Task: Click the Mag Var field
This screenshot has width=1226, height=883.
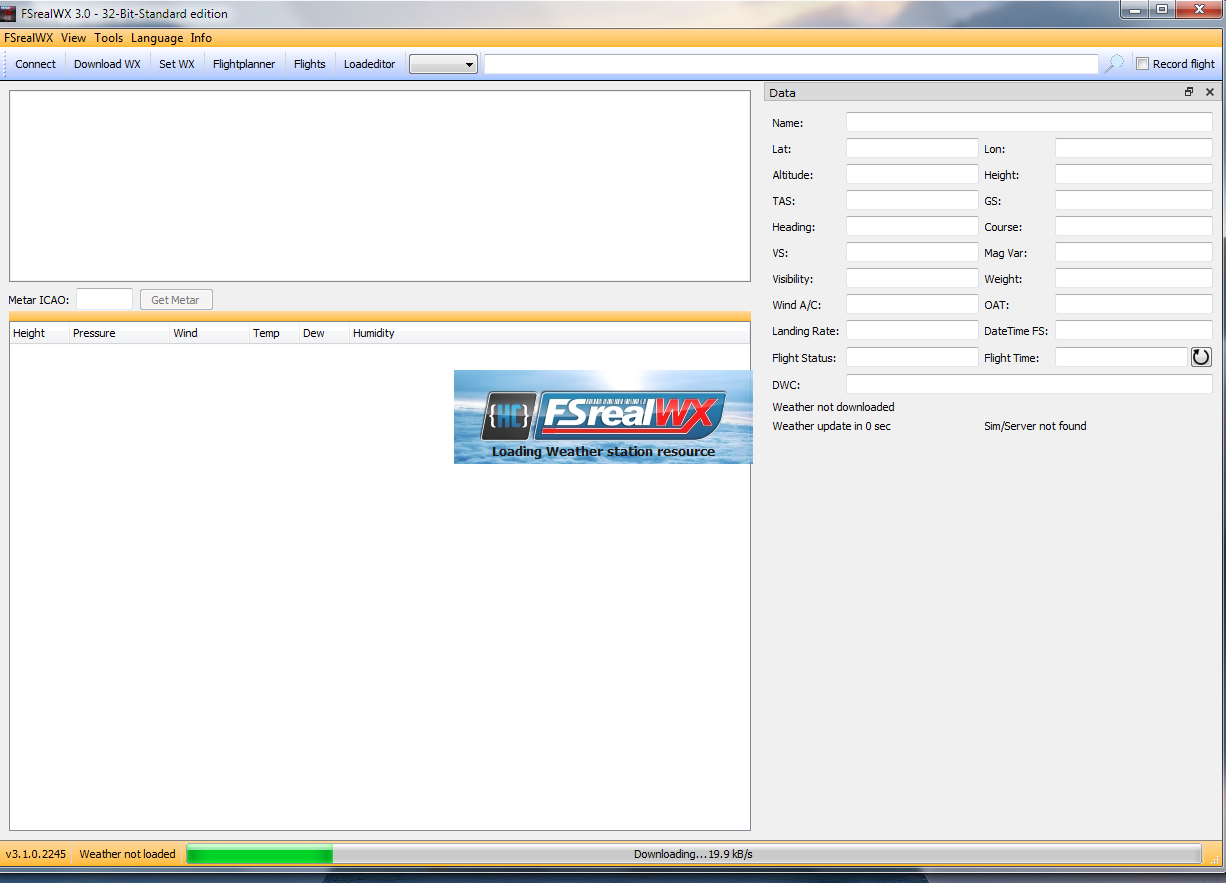Action: pos(1134,252)
